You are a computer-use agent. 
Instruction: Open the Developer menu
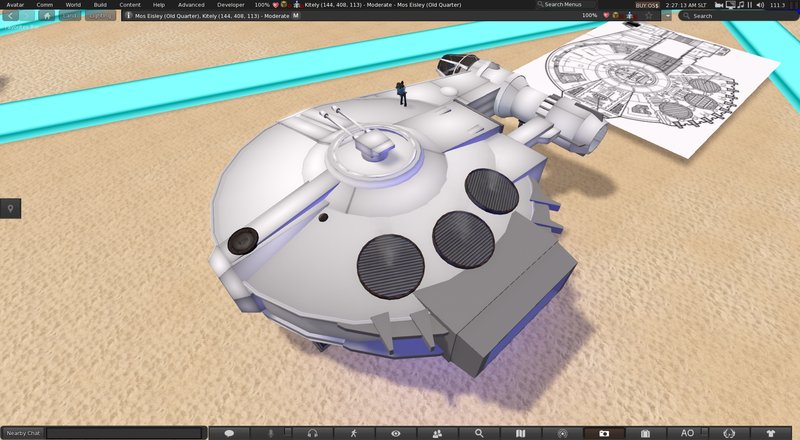click(231, 5)
